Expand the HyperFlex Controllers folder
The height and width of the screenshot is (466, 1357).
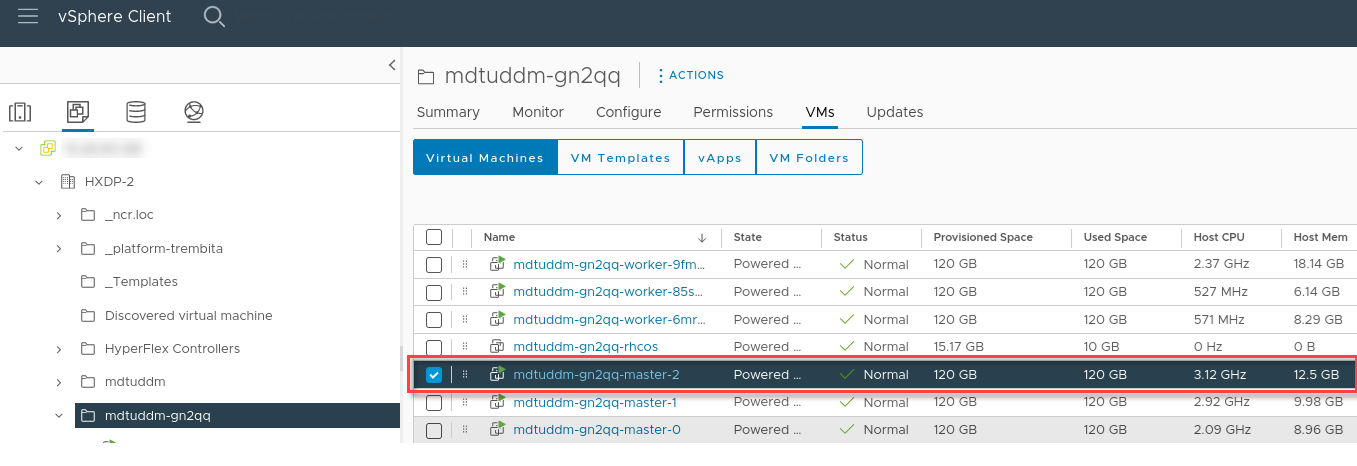(59, 349)
